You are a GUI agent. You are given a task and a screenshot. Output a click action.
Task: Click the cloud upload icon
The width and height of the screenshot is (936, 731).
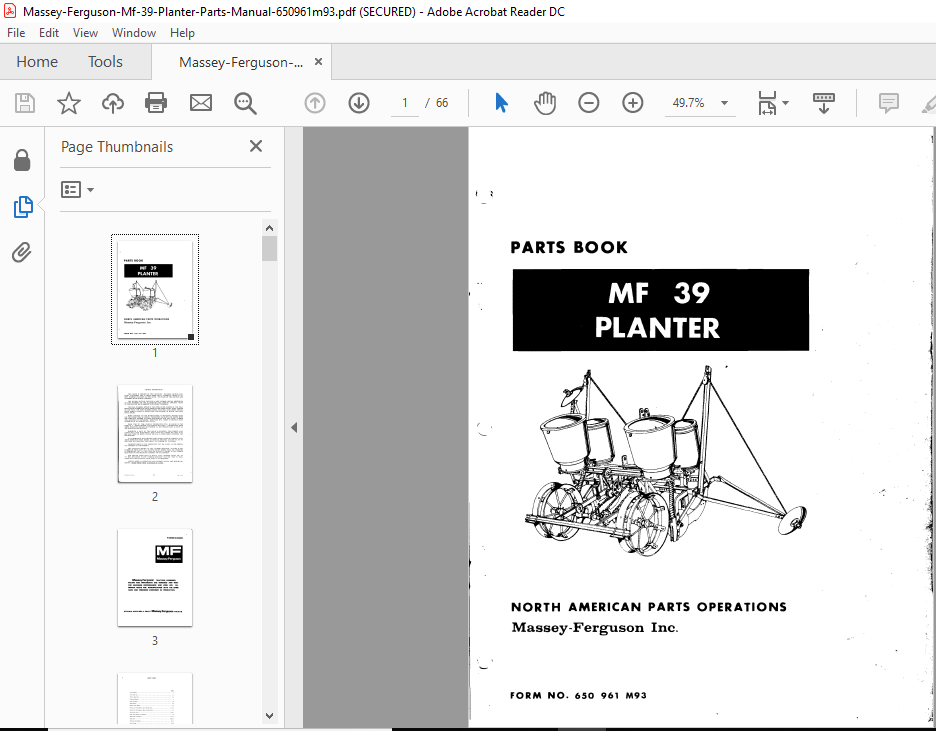112,103
